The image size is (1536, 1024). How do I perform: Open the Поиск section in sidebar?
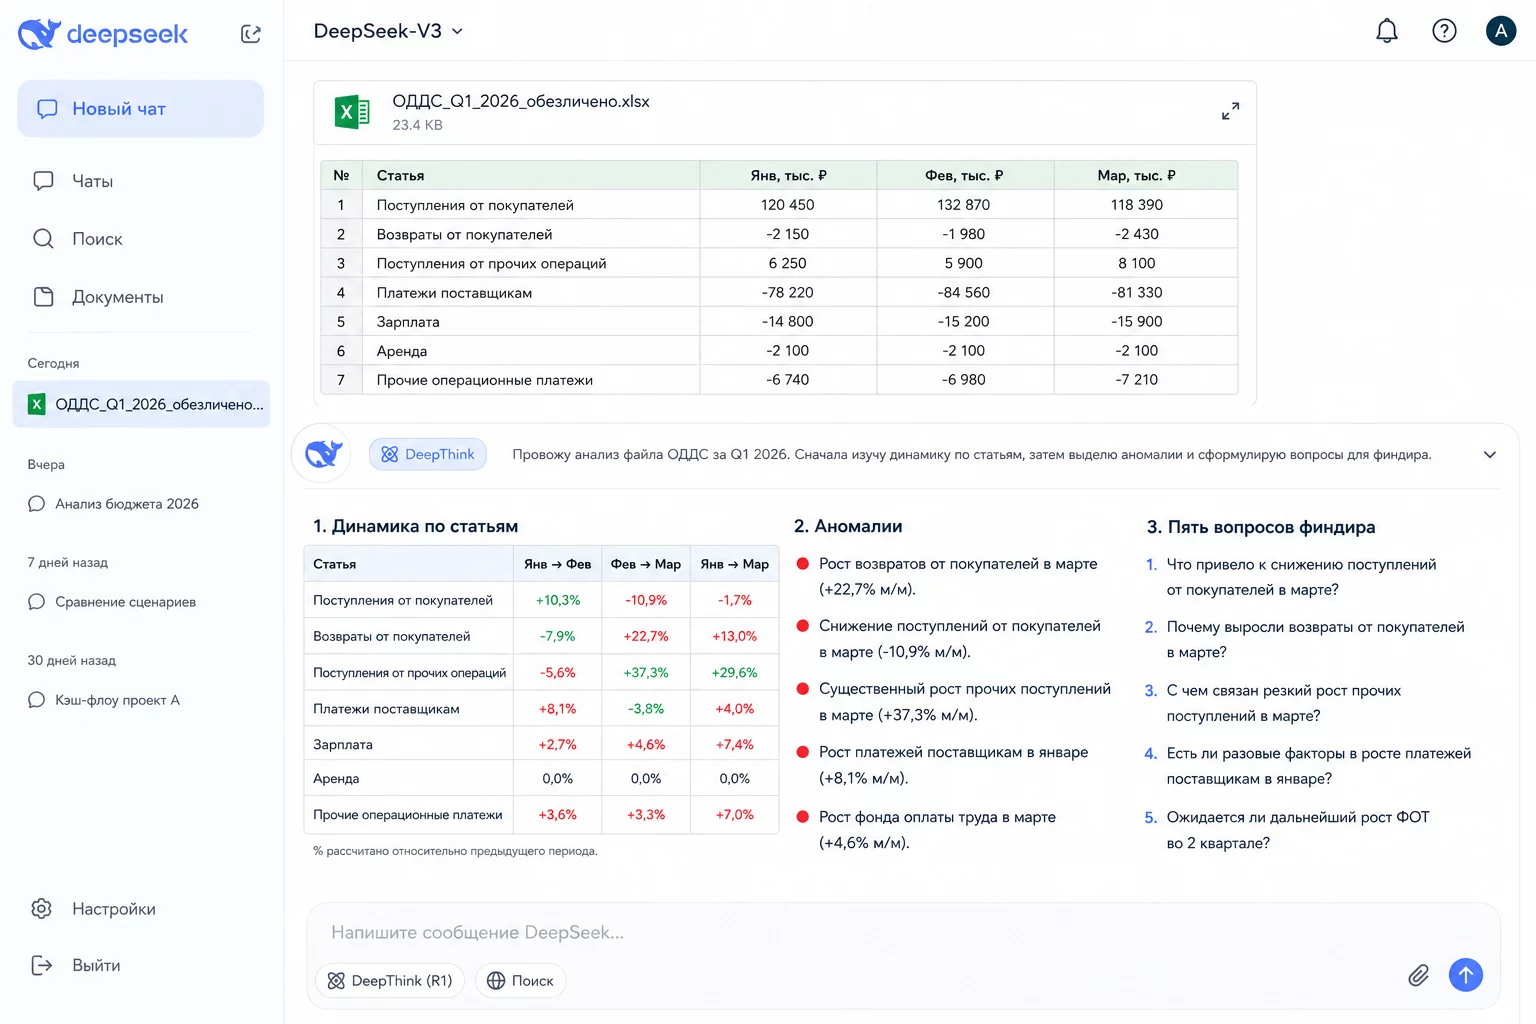[97, 239]
